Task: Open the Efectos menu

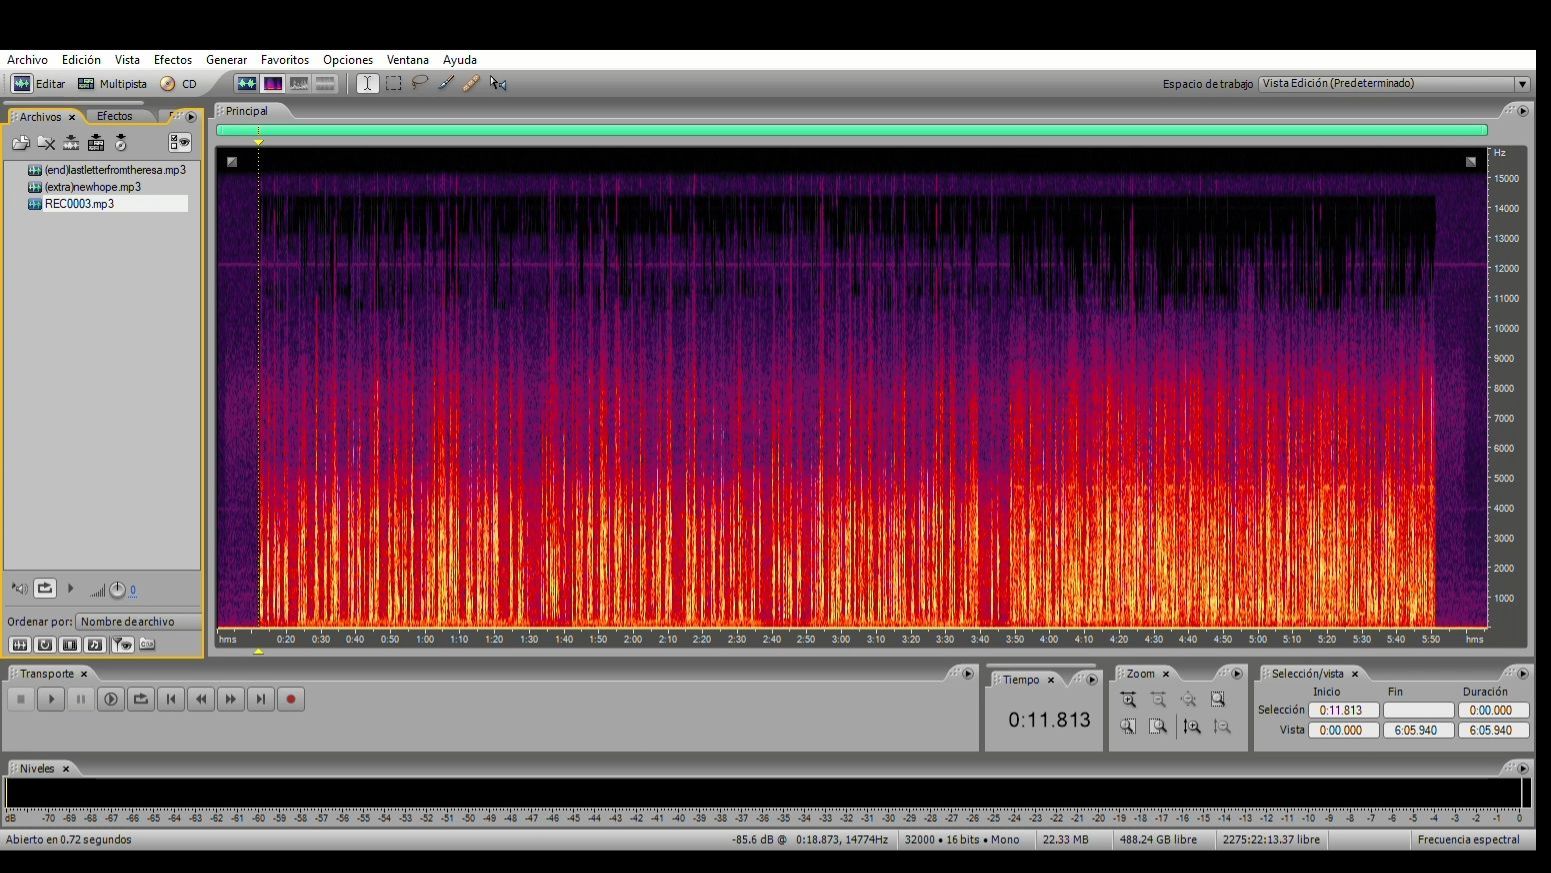Action: pyautogui.click(x=172, y=60)
